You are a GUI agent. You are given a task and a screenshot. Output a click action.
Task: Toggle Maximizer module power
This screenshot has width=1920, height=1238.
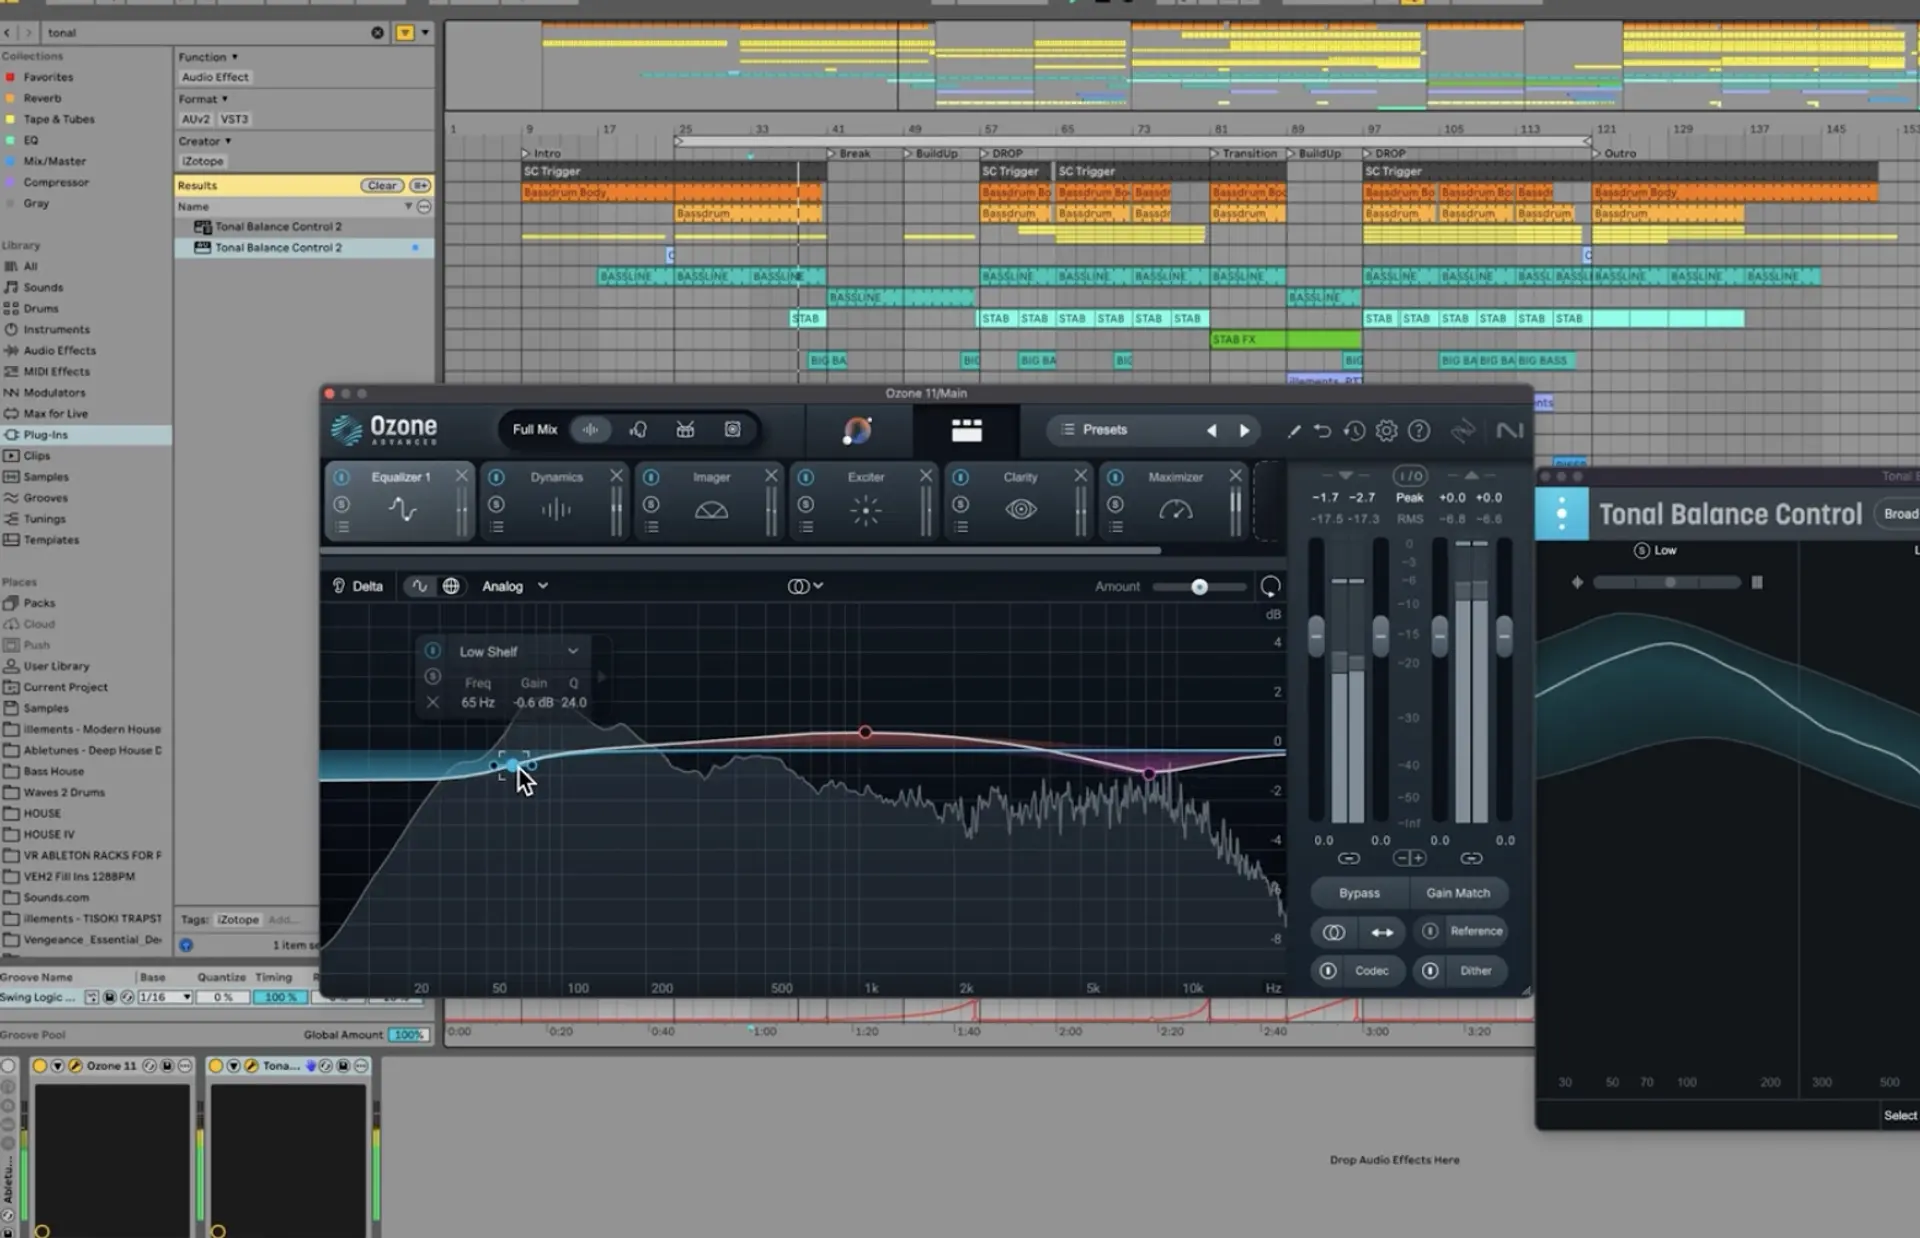coord(1115,477)
